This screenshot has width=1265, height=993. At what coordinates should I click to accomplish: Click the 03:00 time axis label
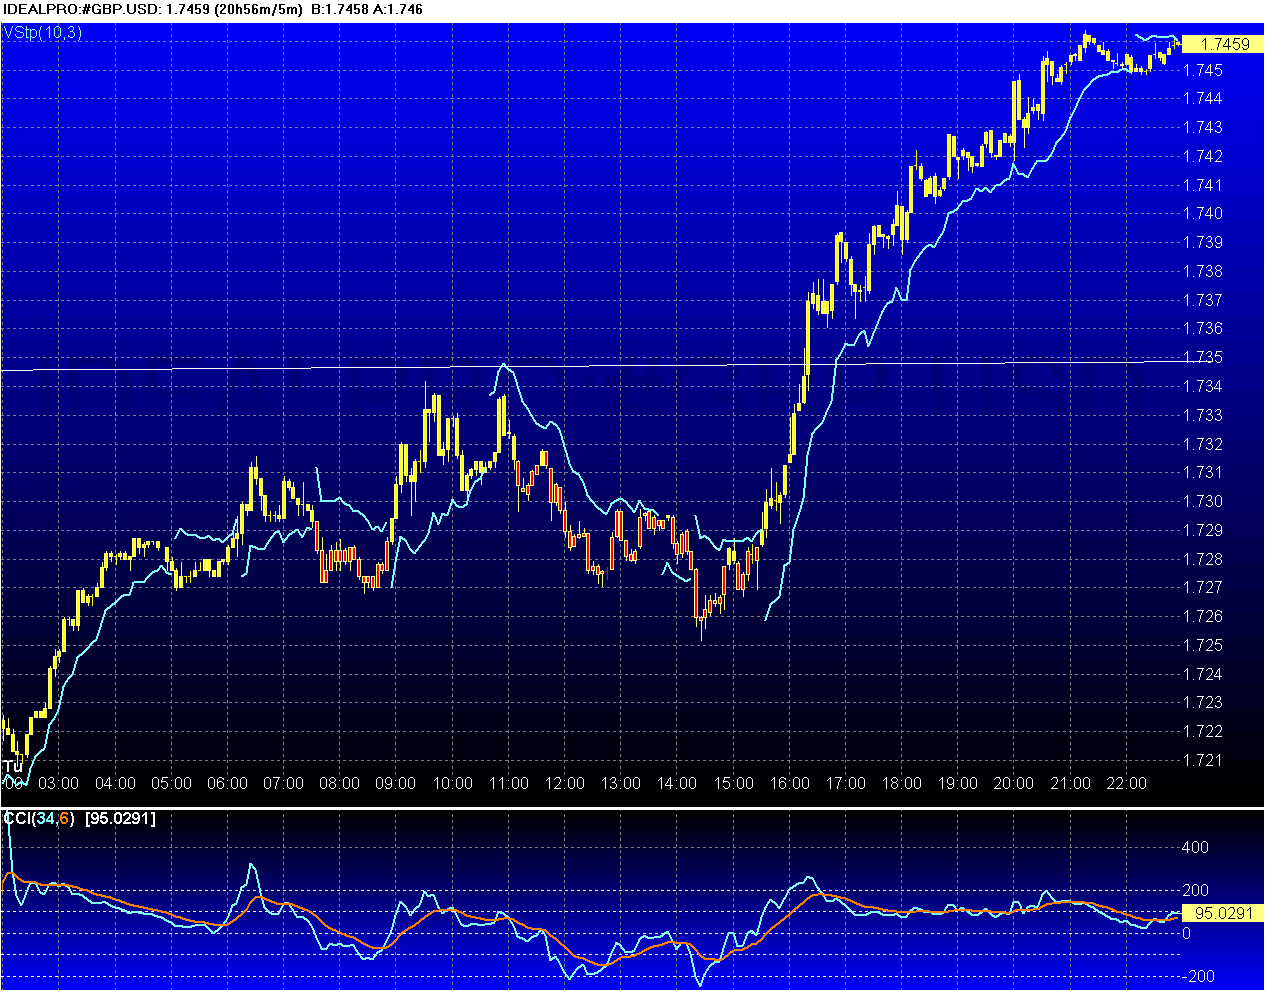click(x=59, y=783)
